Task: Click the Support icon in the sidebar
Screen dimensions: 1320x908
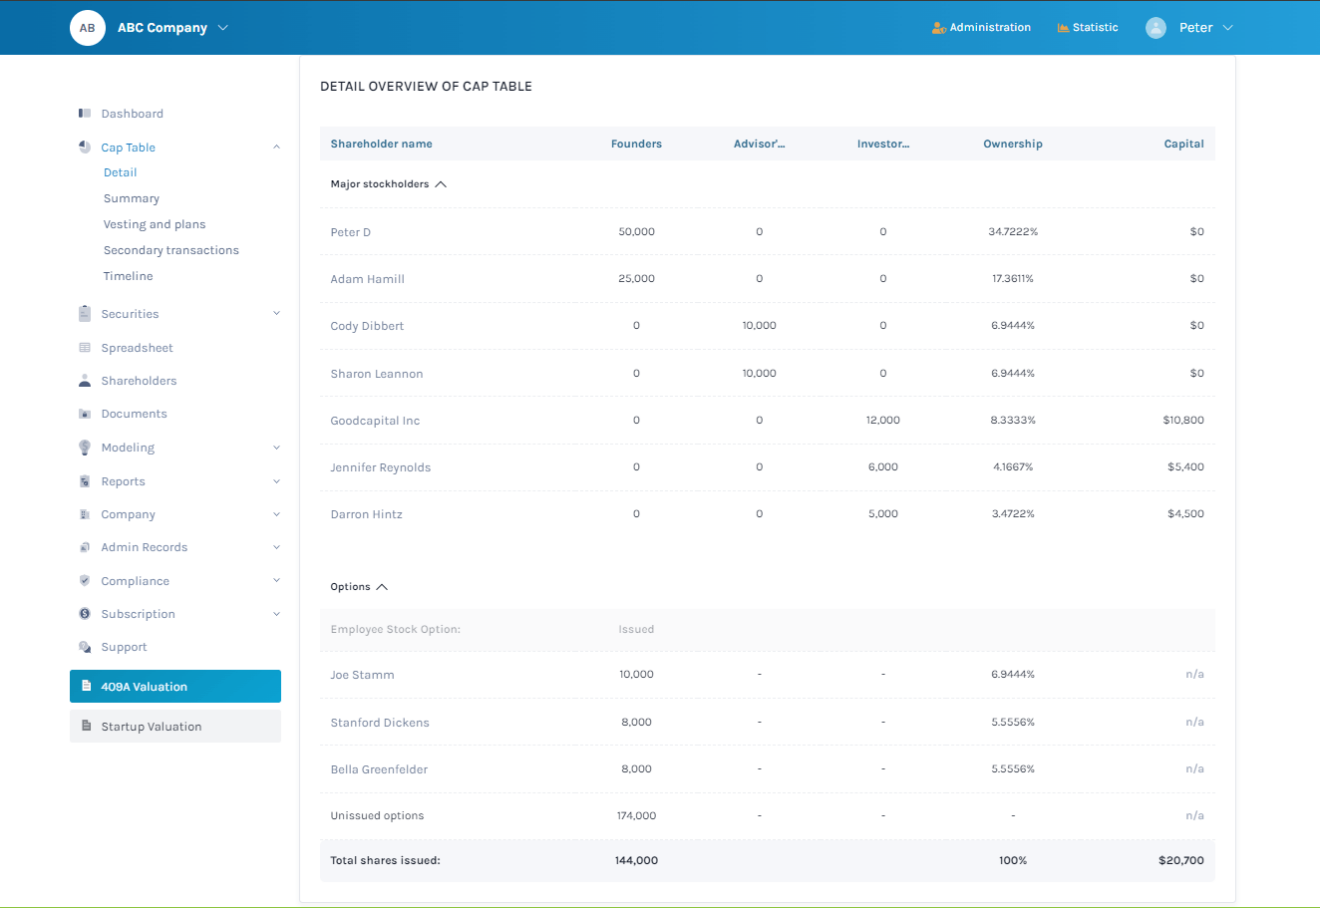Action: 84,647
